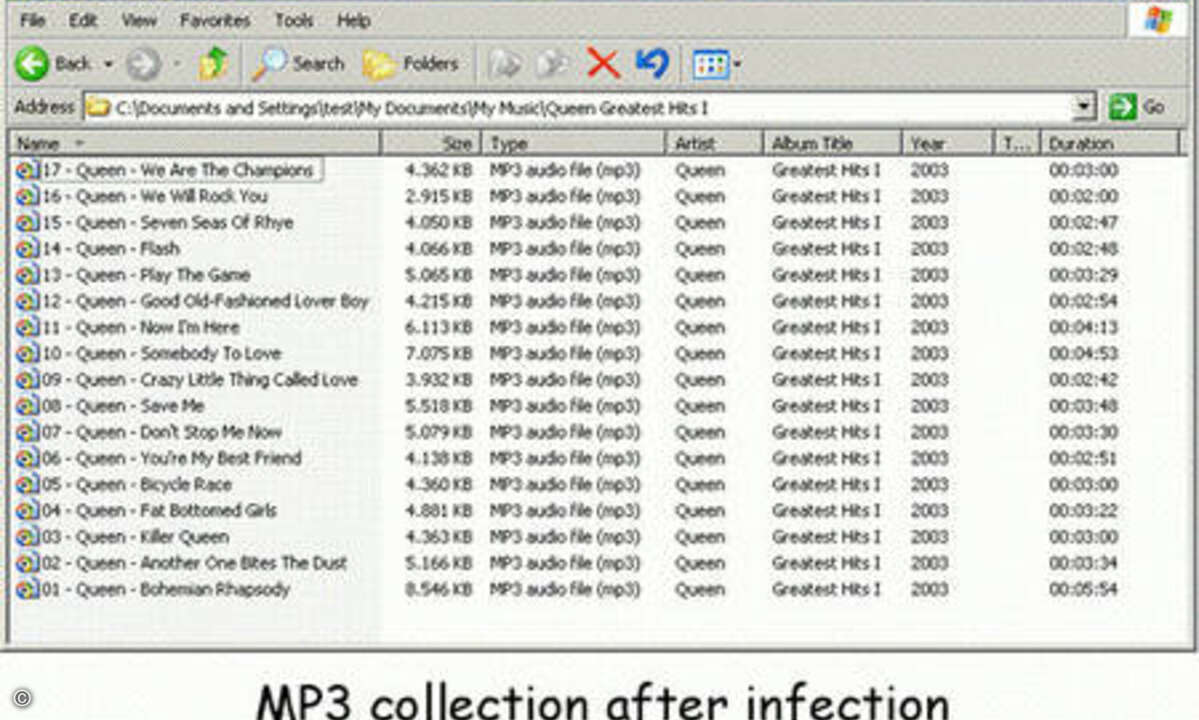Click duration 00:04:53 for Somebody To Love

pos(1083,353)
